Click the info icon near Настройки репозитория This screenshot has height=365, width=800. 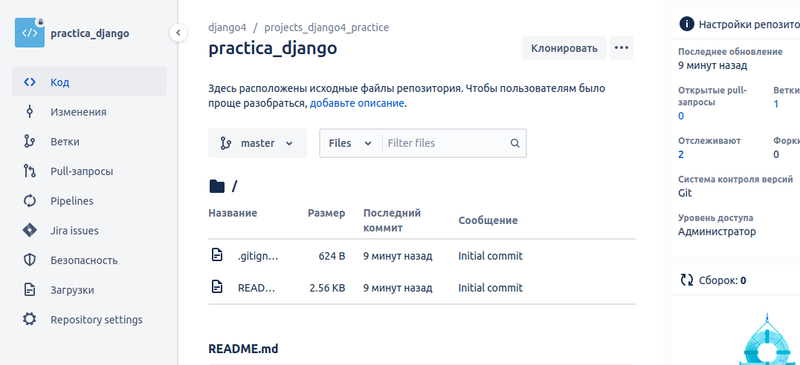[x=687, y=24]
